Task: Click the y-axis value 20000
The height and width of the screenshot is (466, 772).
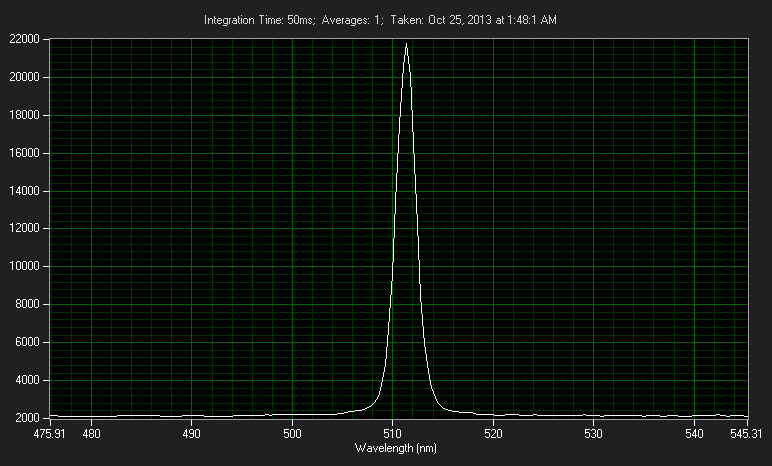Action: pos(25,77)
